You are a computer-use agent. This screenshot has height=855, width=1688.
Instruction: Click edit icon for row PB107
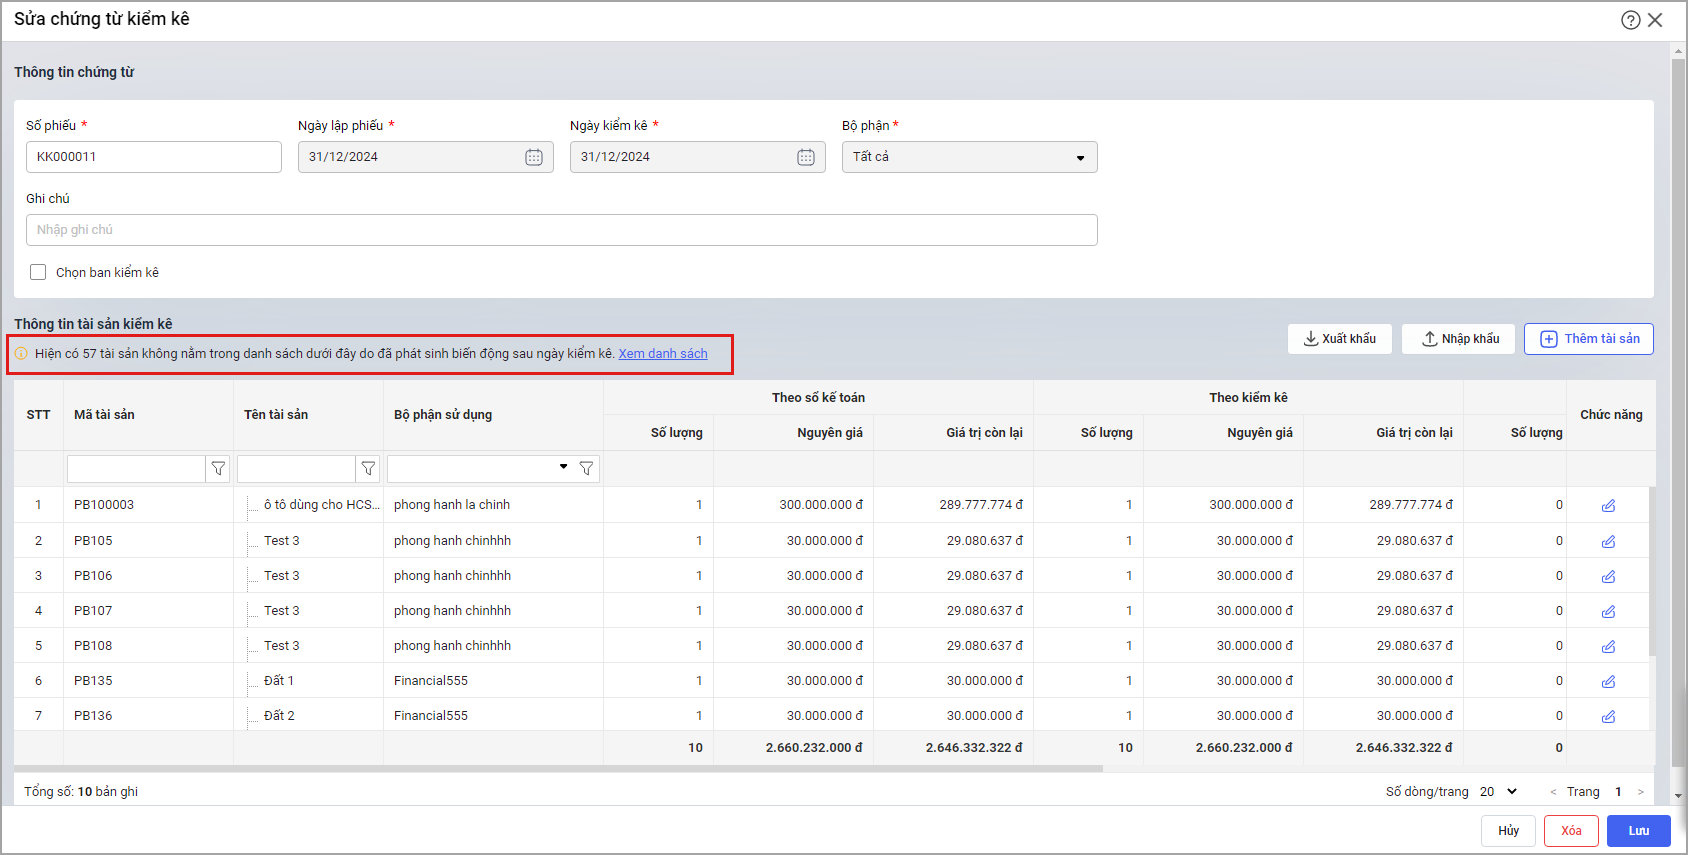tap(1608, 611)
